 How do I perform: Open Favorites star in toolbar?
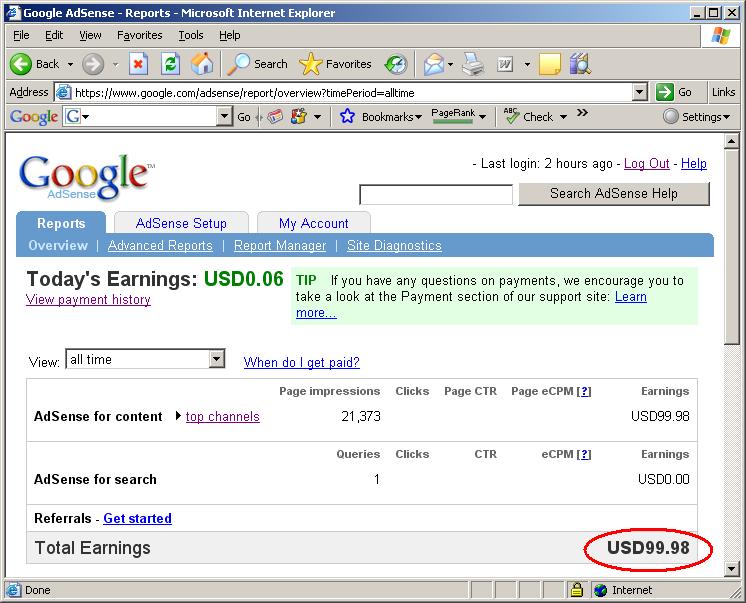(x=311, y=64)
